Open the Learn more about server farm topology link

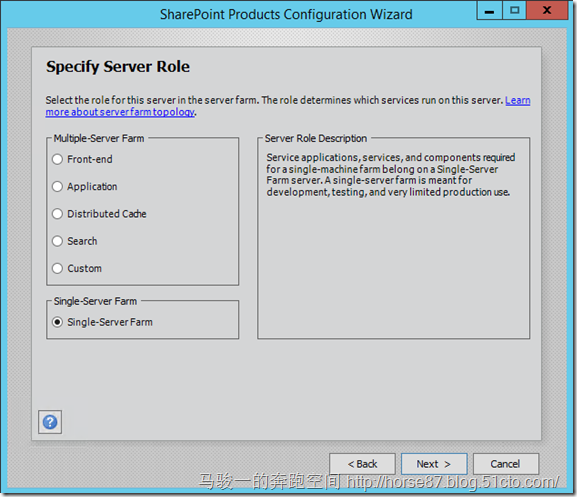pos(120,112)
